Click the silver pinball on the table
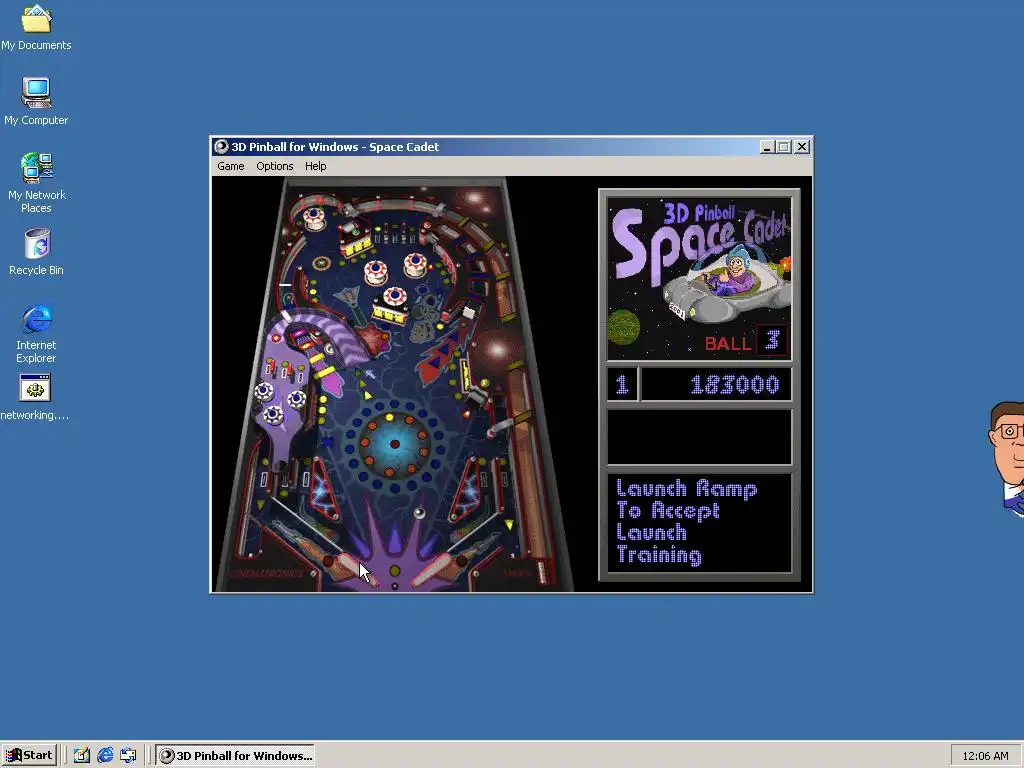 tap(419, 513)
